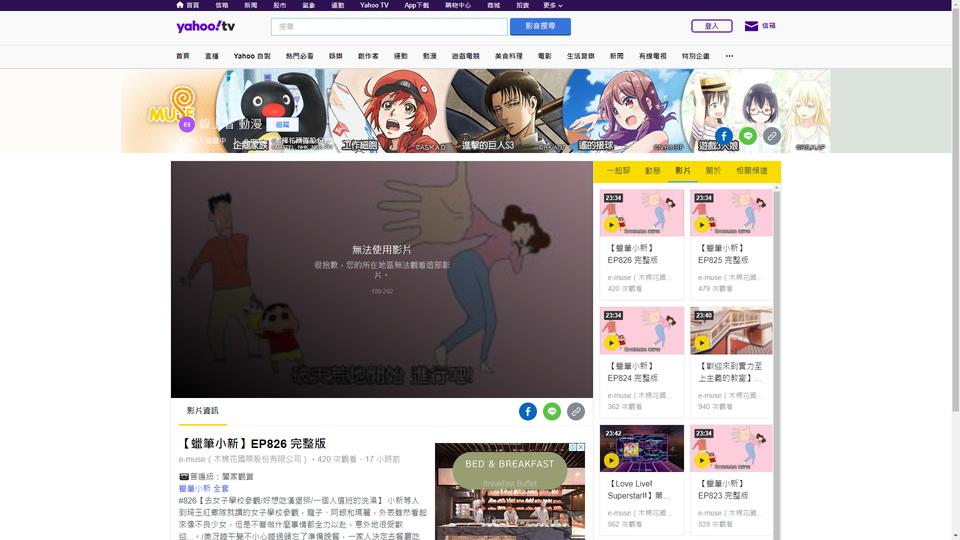Open the mail envelope icon beside 登入
This screenshot has height=540, width=960.
pyautogui.click(x=751, y=26)
